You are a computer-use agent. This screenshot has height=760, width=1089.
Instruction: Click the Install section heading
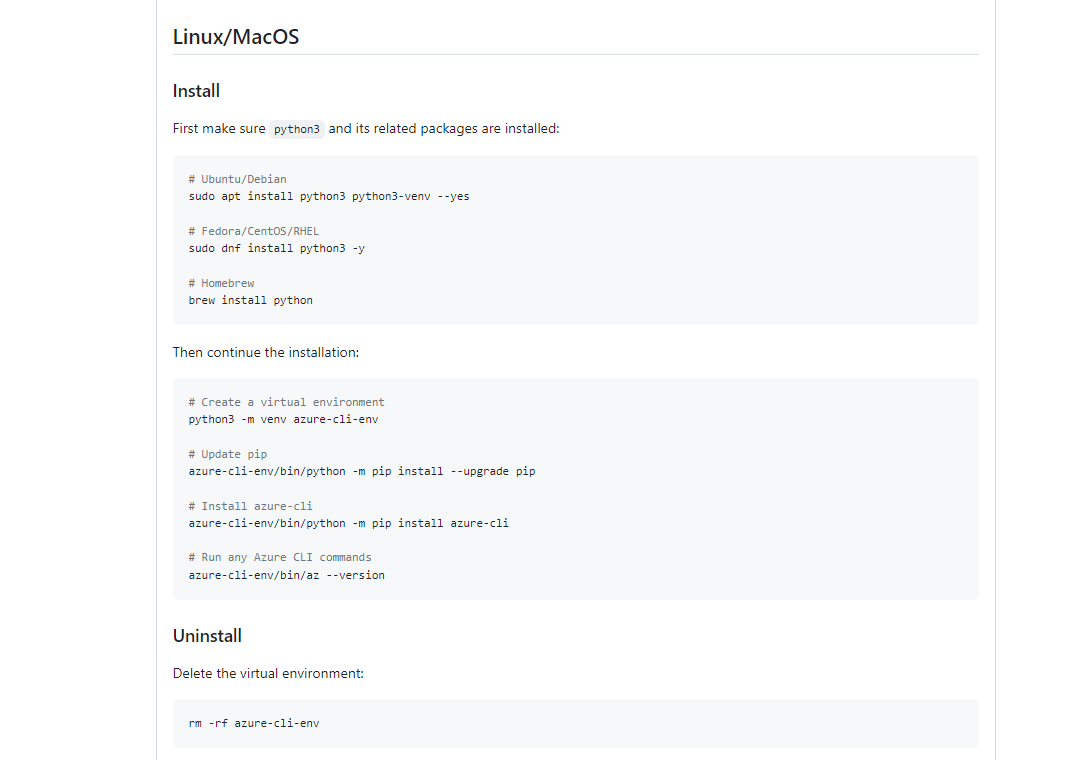pos(196,90)
